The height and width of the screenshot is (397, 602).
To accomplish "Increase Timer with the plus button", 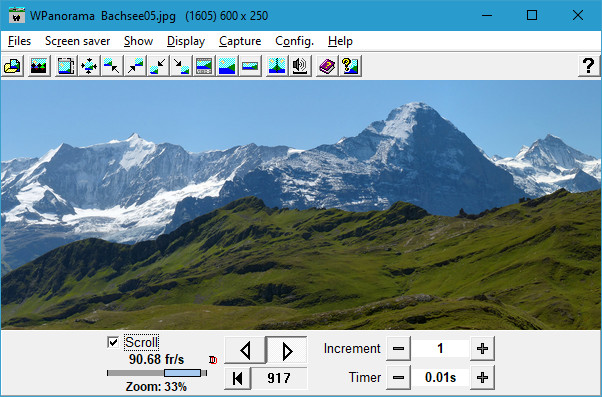I will (482, 378).
